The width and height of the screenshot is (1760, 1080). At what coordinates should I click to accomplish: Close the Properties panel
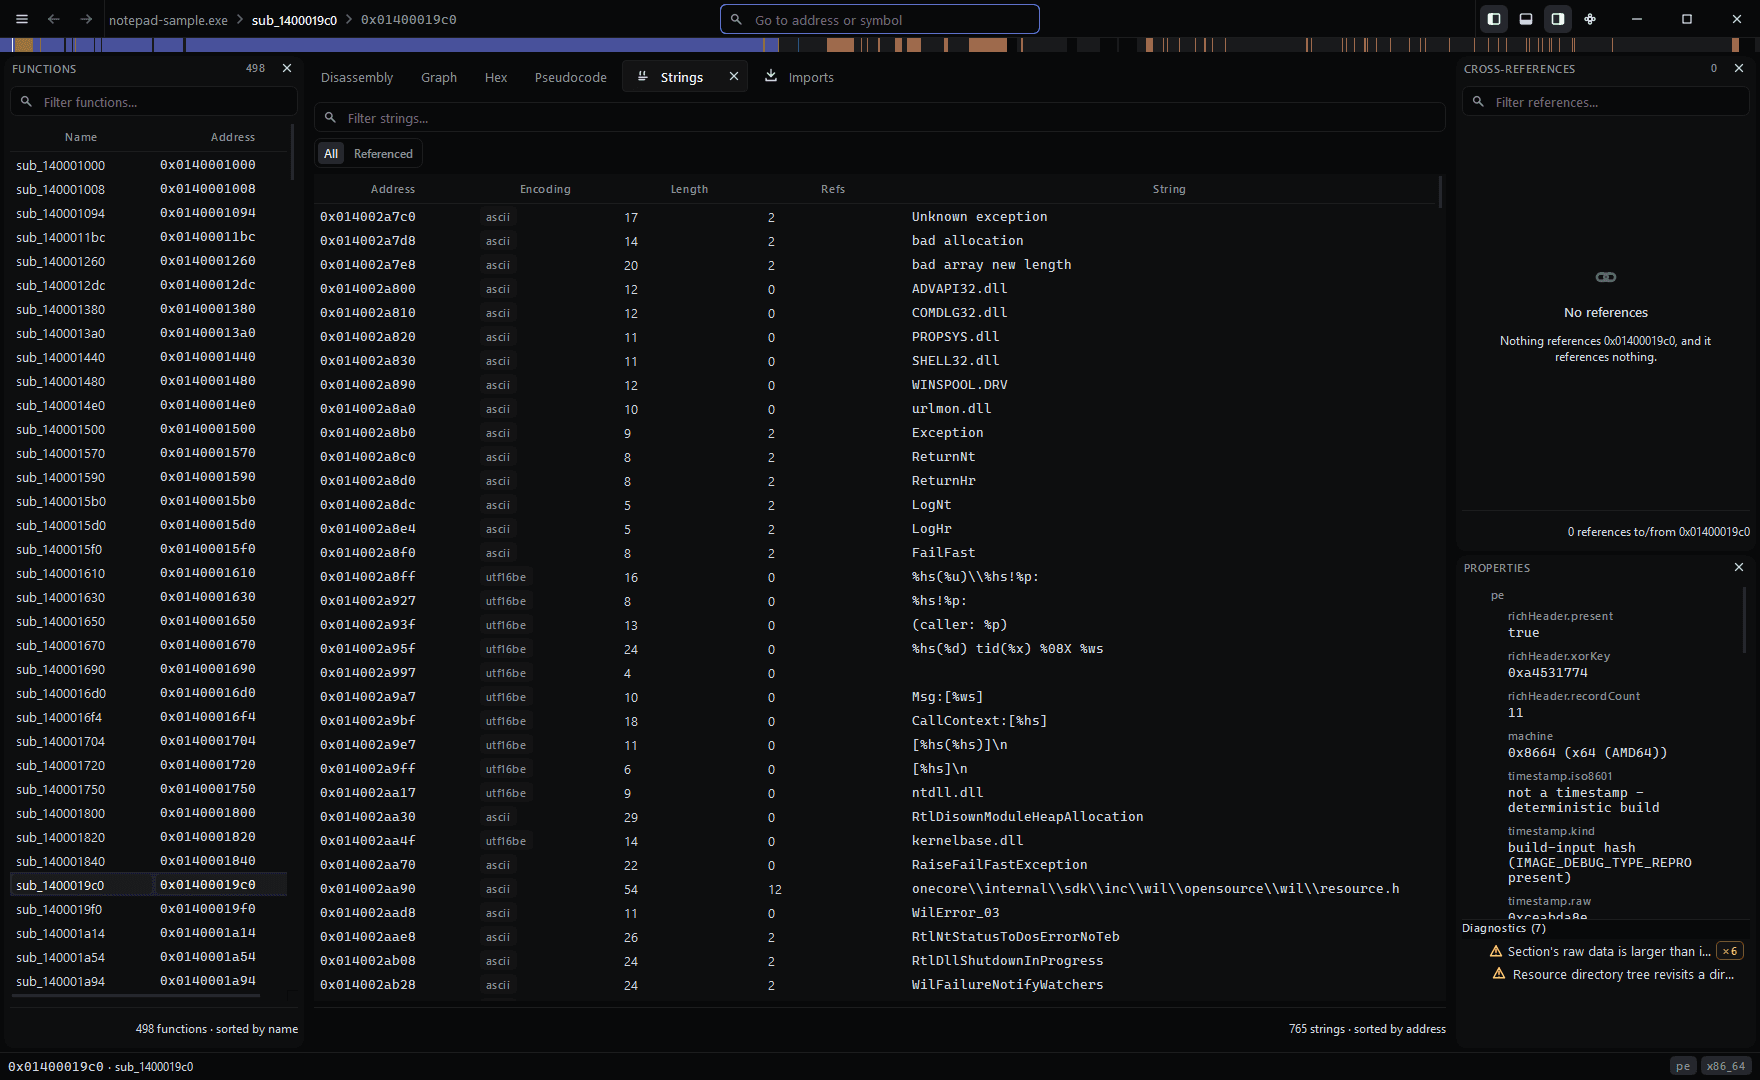[x=1739, y=567]
